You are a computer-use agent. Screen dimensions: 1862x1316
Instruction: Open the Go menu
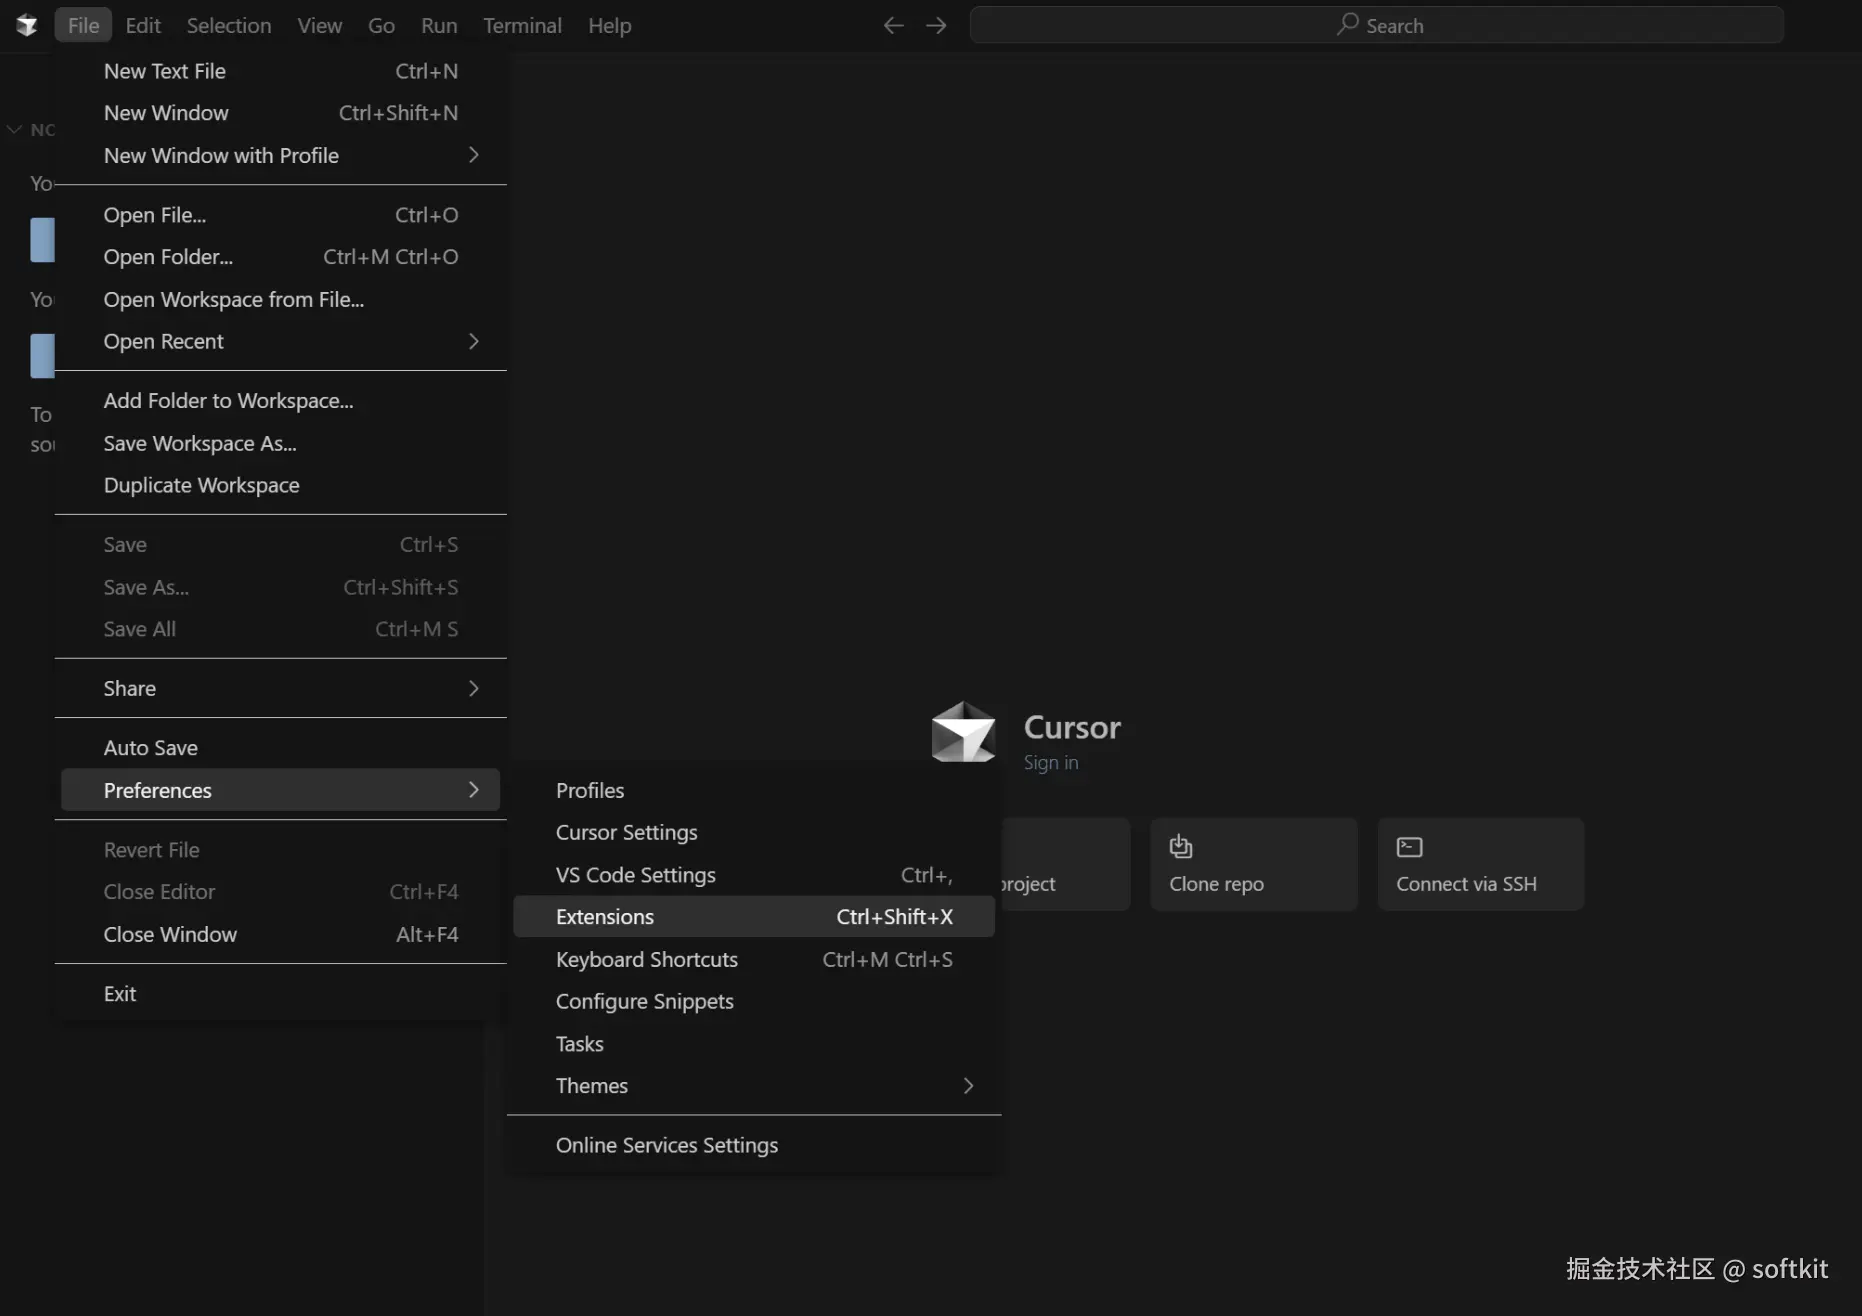coord(381,25)
